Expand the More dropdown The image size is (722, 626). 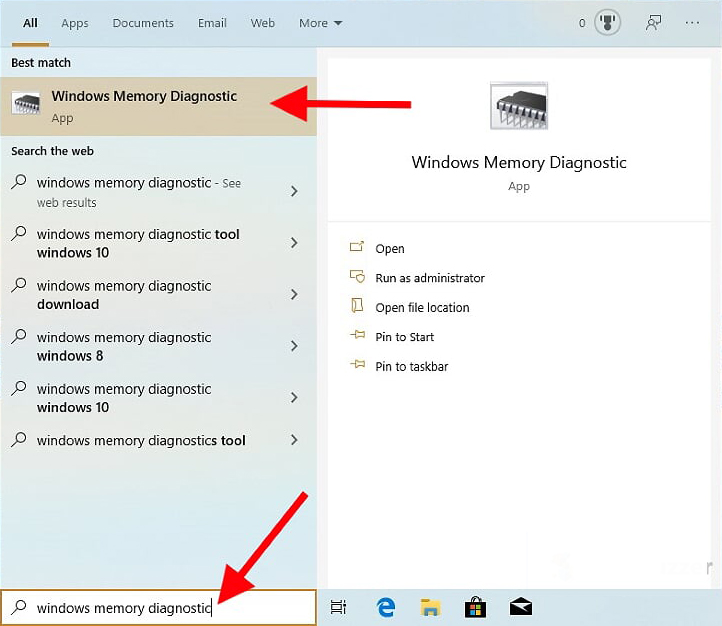point(320,23)
